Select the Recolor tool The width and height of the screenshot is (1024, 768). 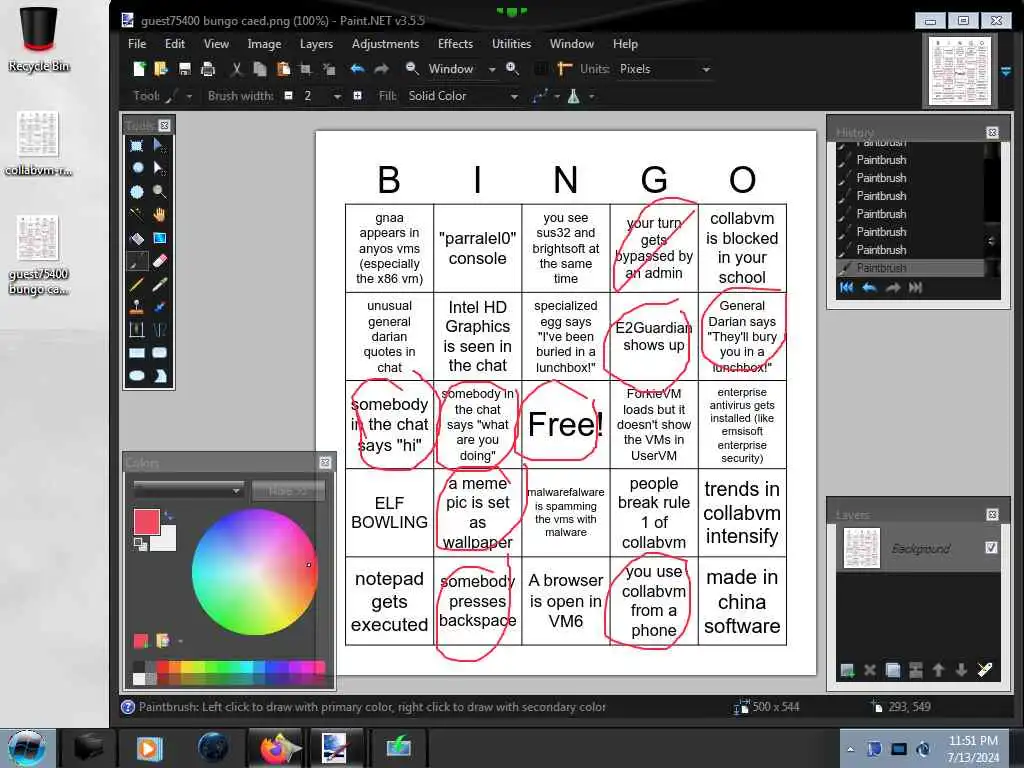click(x=159, y=307)
